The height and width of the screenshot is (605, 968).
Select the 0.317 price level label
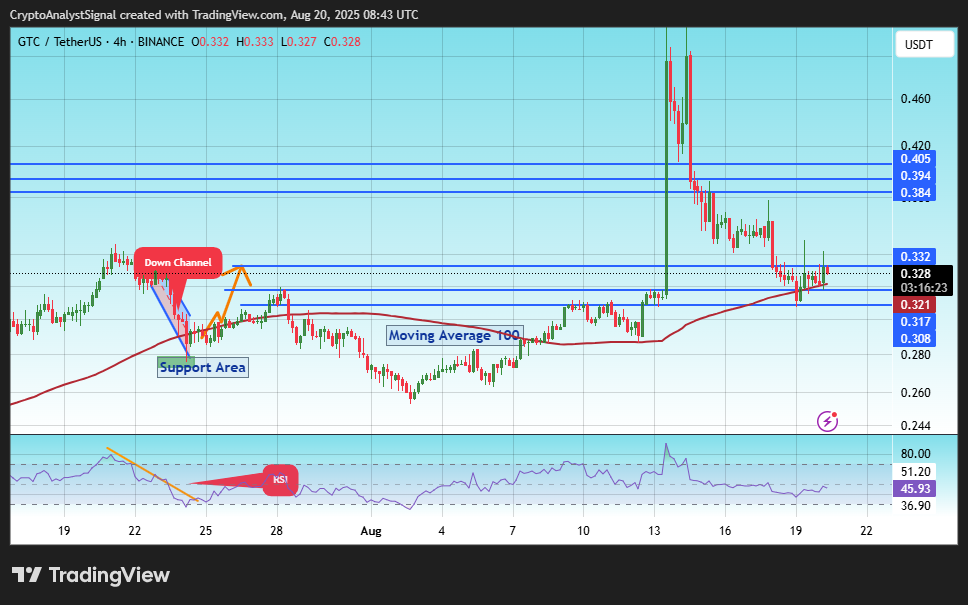[915, 321]
